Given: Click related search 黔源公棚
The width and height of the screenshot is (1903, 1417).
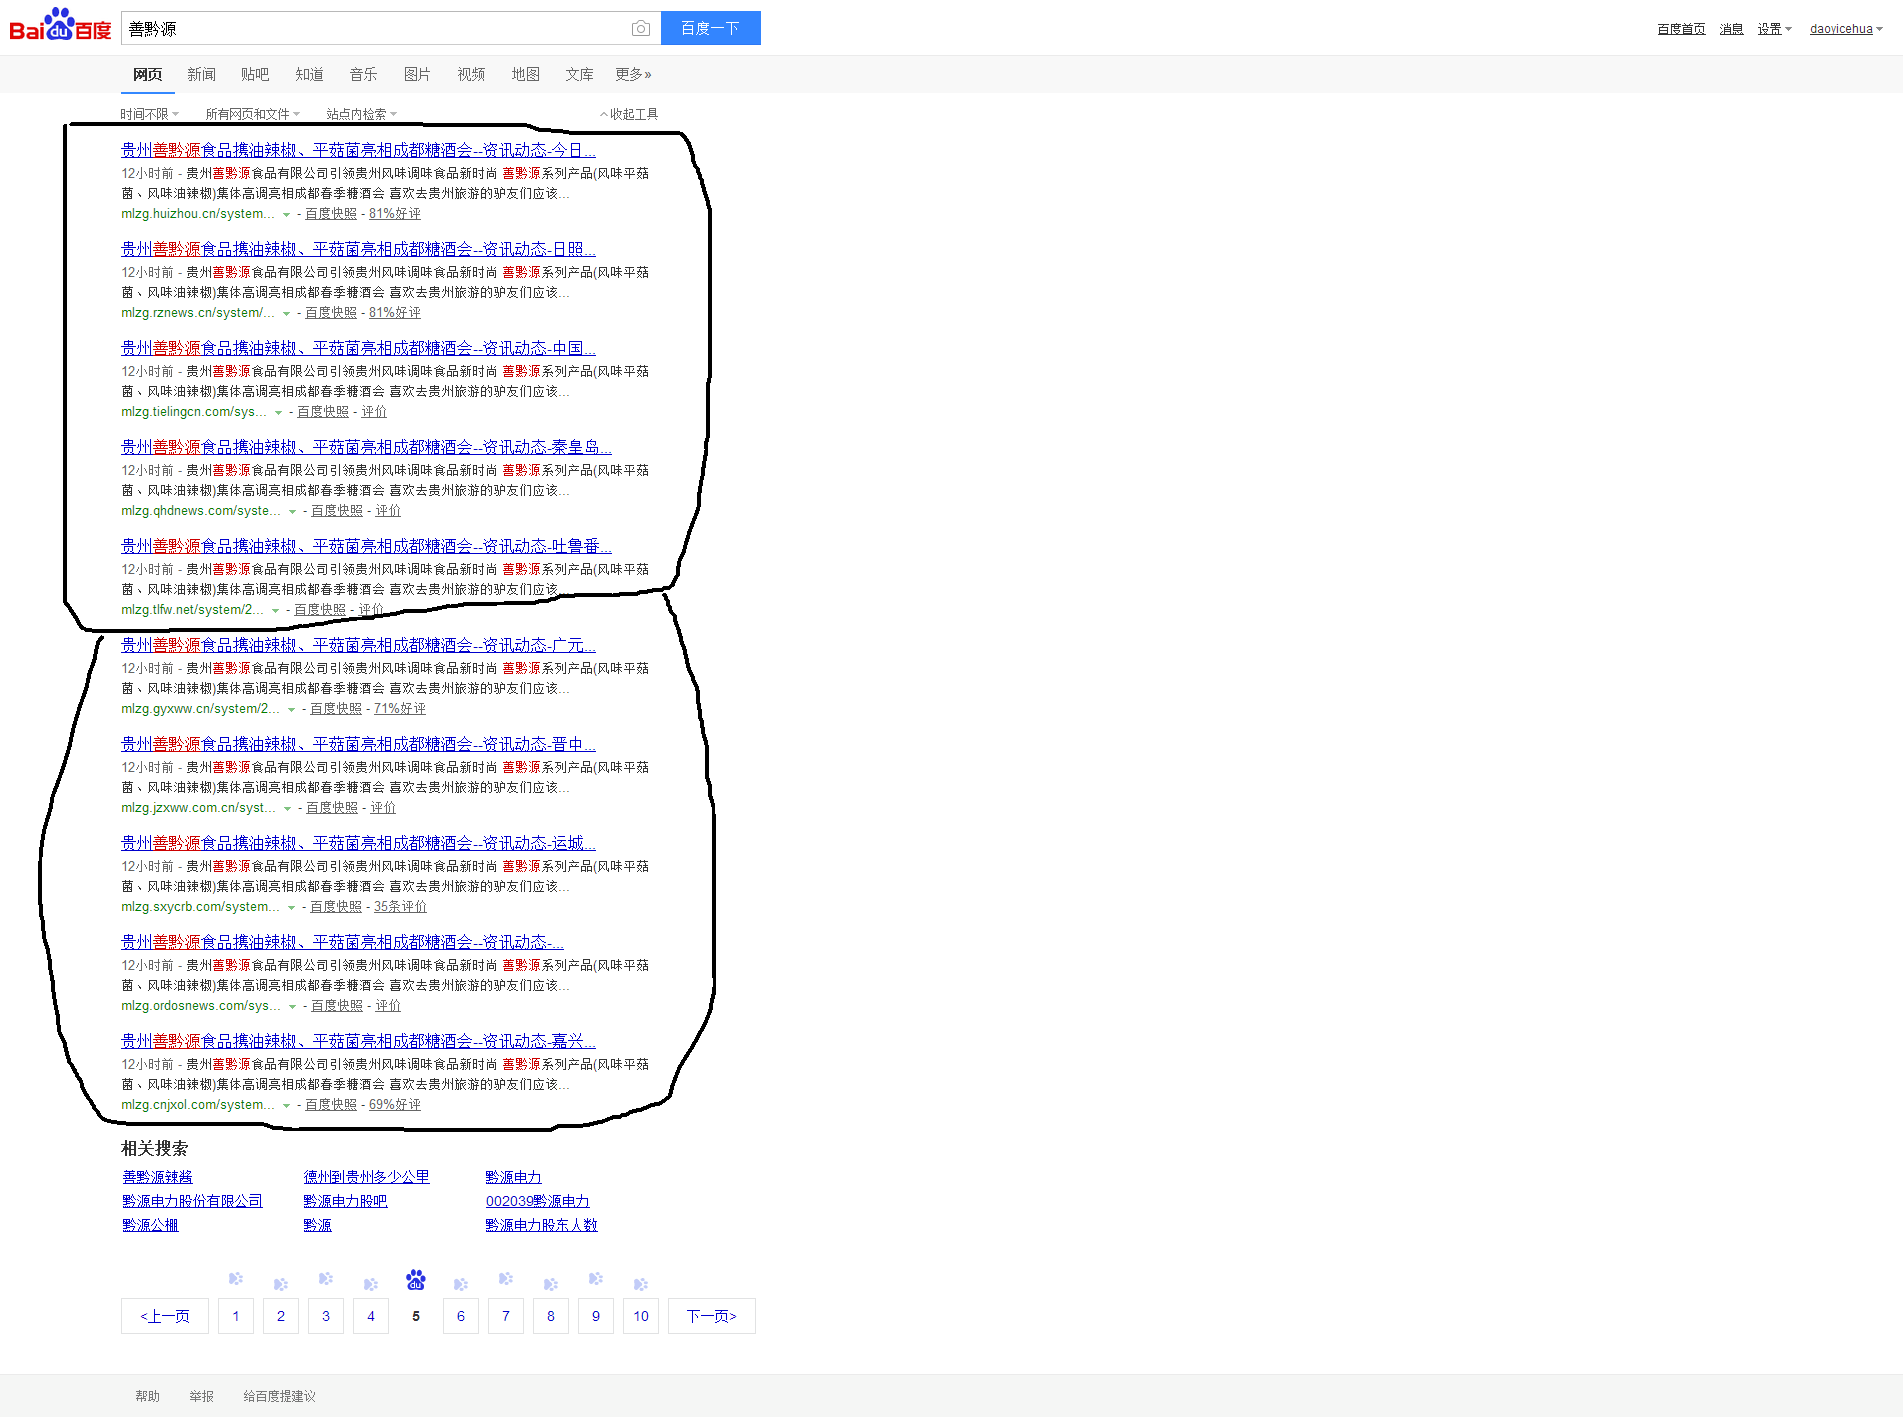Looking at the screenshot, I should [x=150, y=1225].
